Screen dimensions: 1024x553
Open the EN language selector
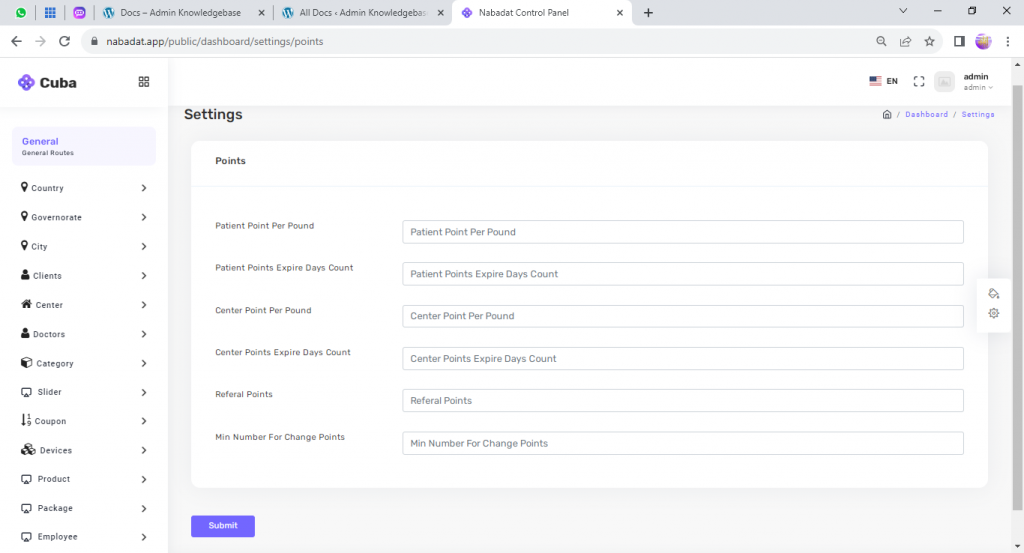tap(883, 81)
